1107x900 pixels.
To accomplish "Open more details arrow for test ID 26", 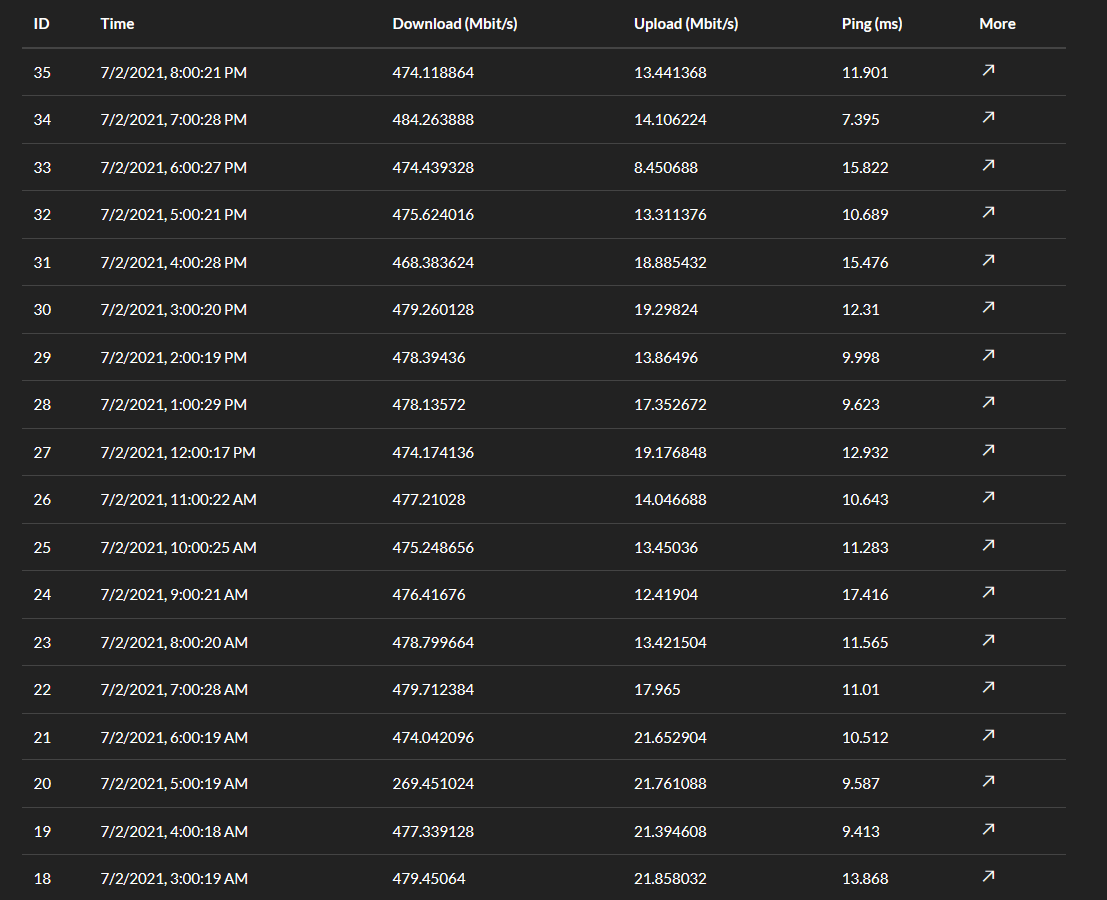I will tap(988, 498).
